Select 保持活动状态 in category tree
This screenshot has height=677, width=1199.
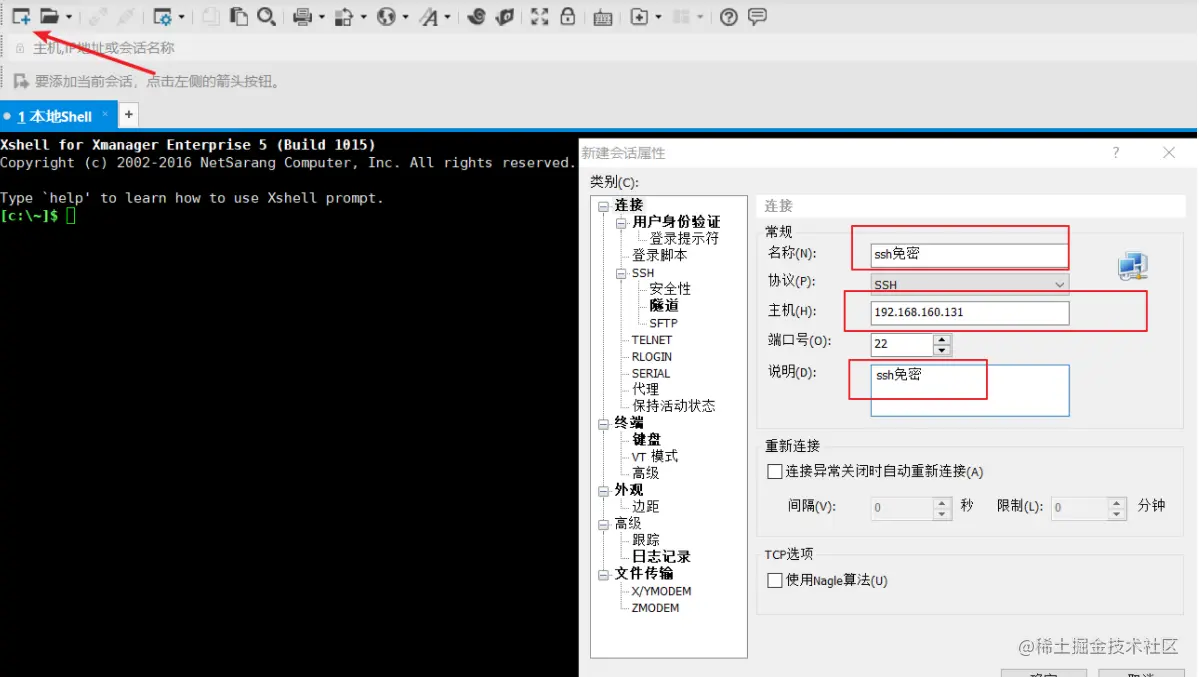click(x=674, y=406)
